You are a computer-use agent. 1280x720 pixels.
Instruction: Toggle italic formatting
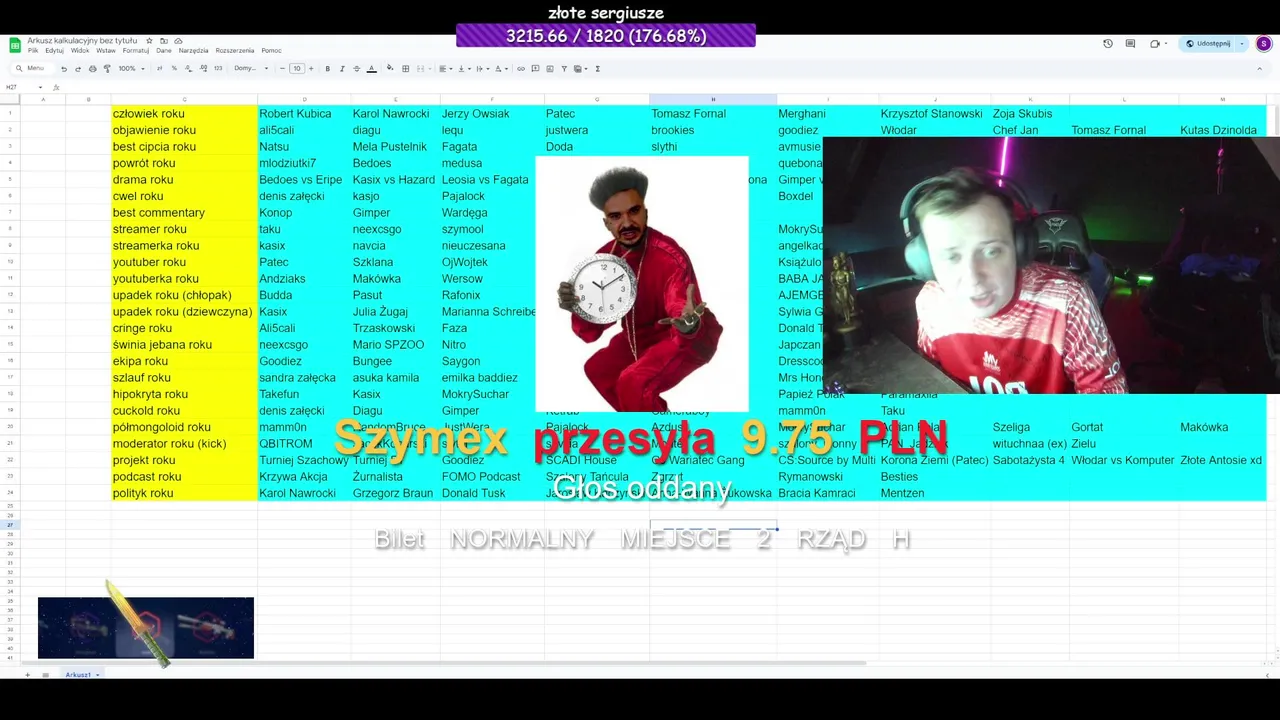(x=342, y=69)
